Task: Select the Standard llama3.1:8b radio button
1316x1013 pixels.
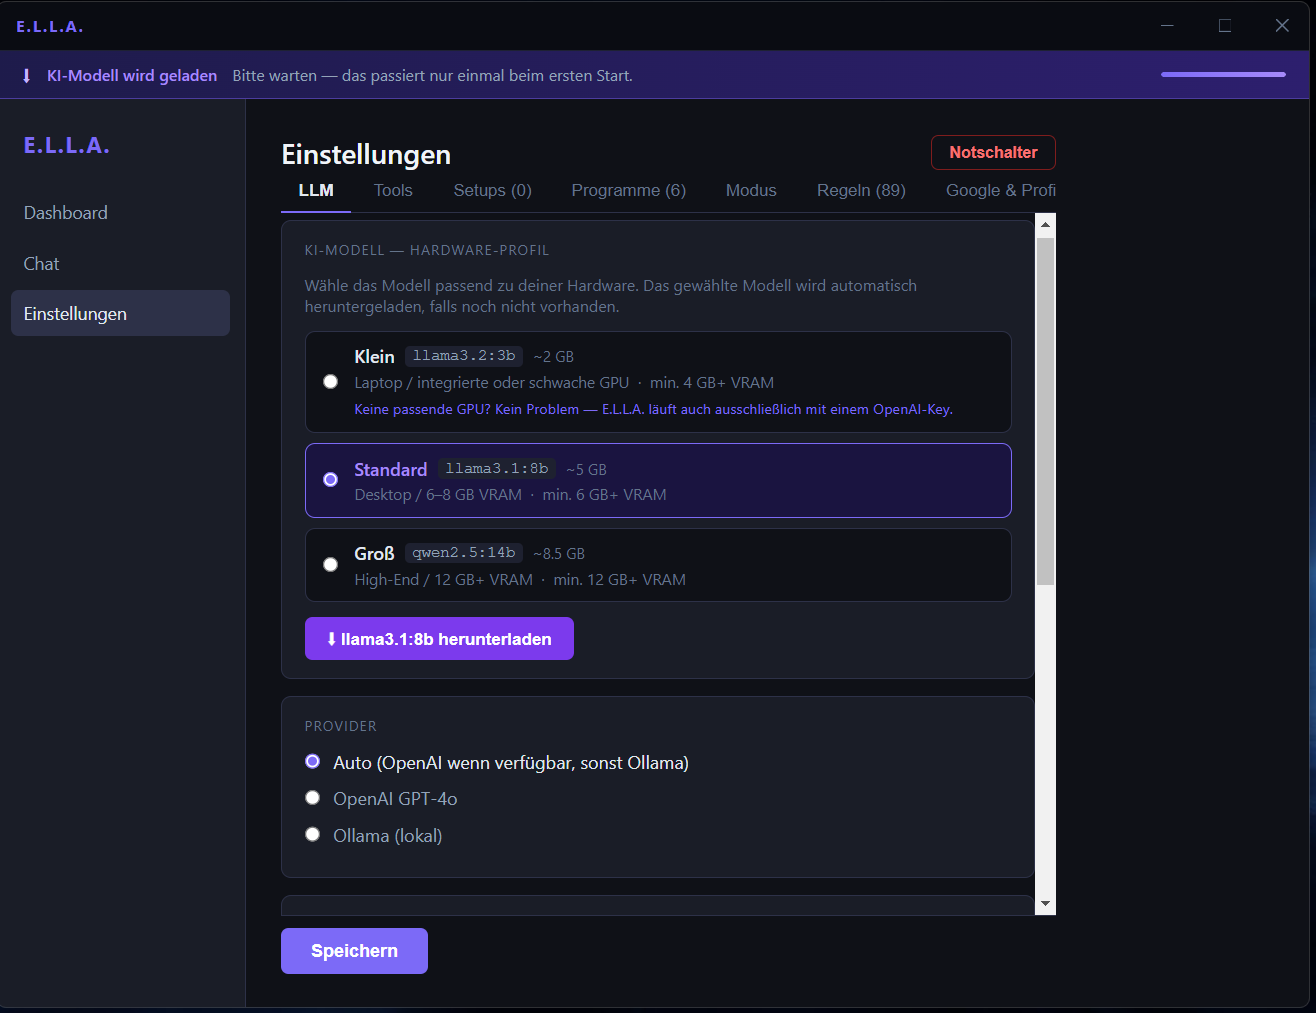Action: [331, 480]
